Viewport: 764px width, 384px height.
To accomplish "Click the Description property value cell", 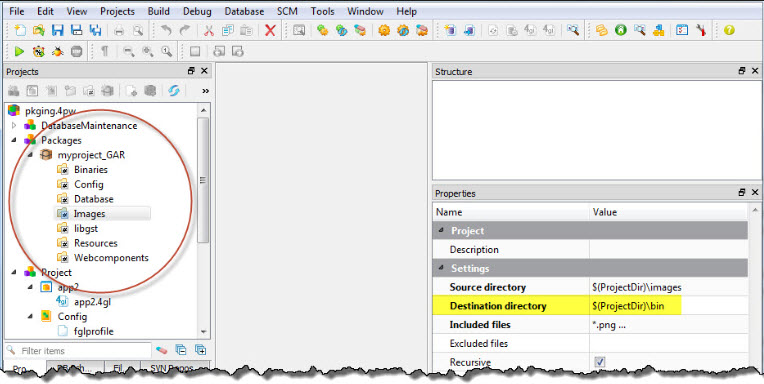I will tap(668, 250).
